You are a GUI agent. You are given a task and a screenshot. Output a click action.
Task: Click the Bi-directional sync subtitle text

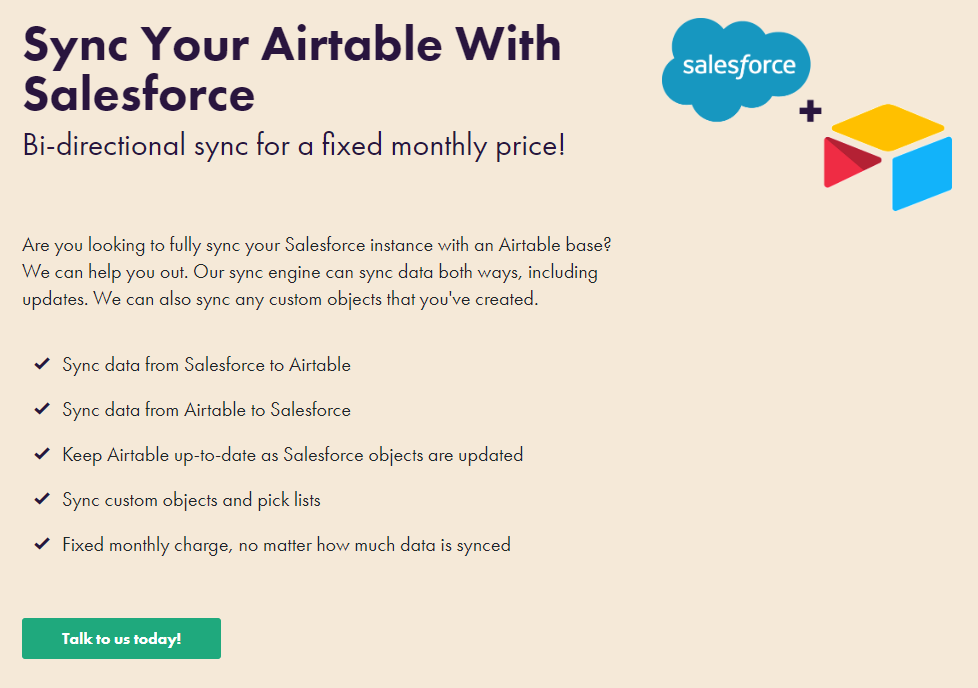tap(294, 146)
